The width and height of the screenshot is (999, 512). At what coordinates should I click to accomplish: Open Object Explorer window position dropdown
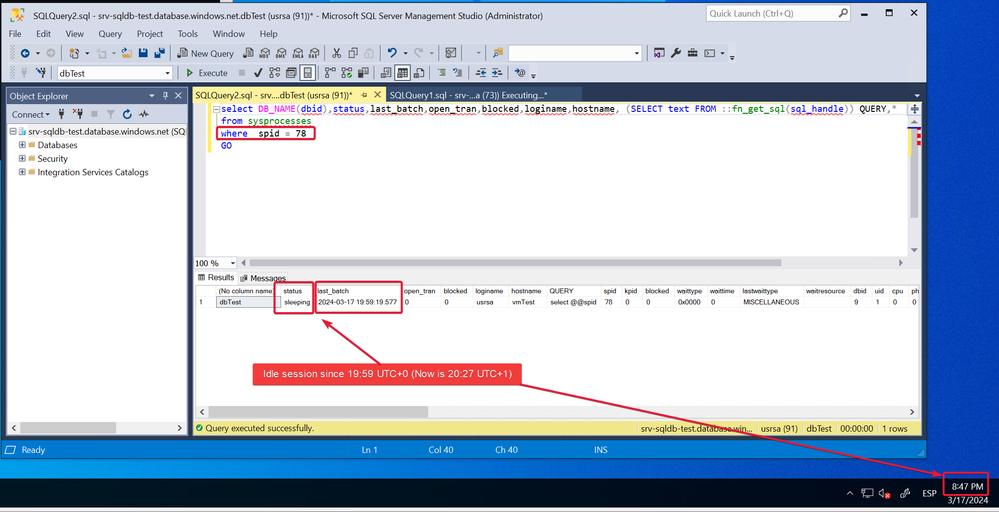click(152, 96)
